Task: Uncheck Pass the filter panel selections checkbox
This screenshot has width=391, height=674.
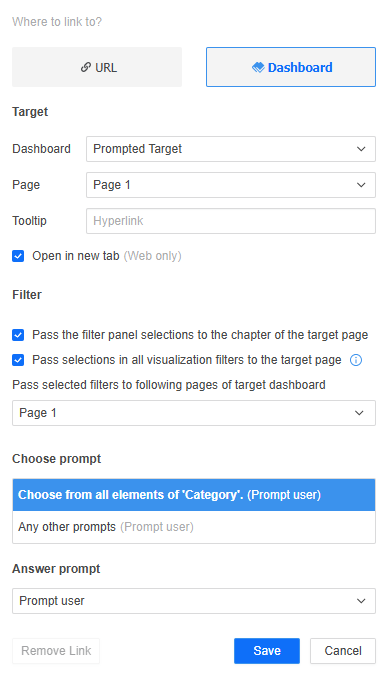Action: click(x=18, y=335)
